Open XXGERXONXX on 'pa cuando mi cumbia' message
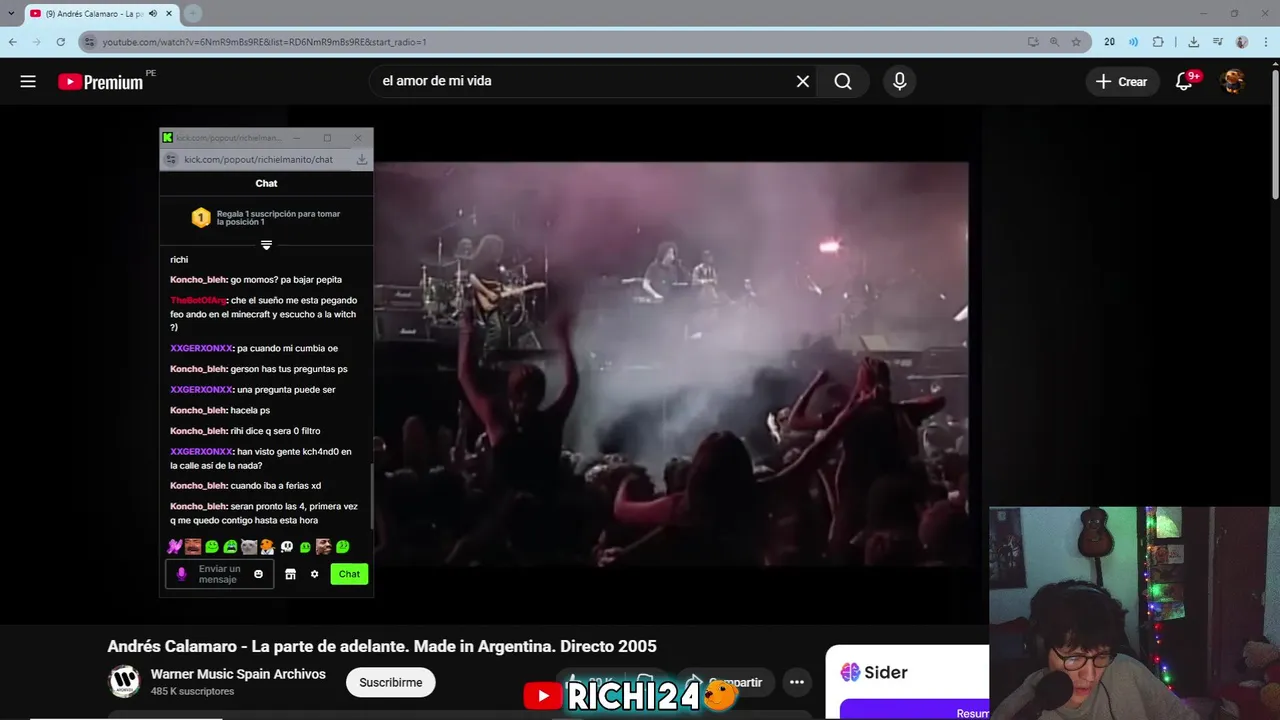Screen dimensions: 1280x720 (x=201, y=349)
